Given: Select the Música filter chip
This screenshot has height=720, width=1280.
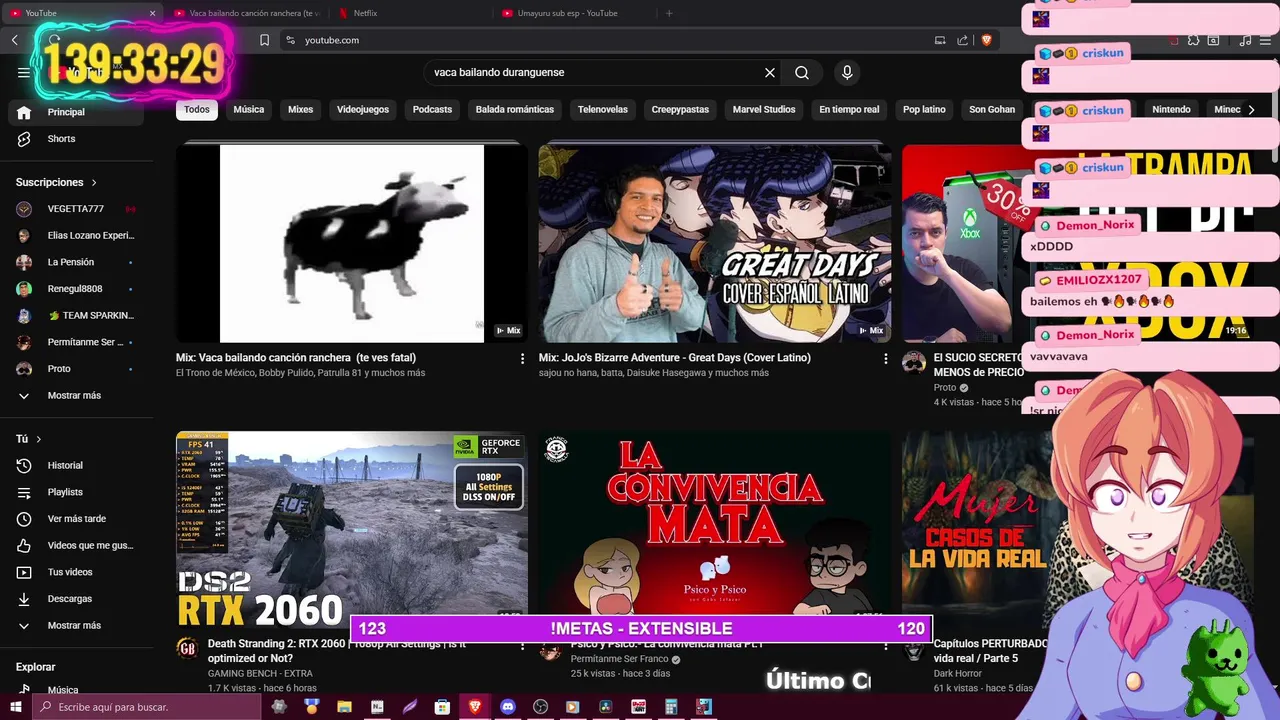Looking at the screenshot, I should pos(249,110).
